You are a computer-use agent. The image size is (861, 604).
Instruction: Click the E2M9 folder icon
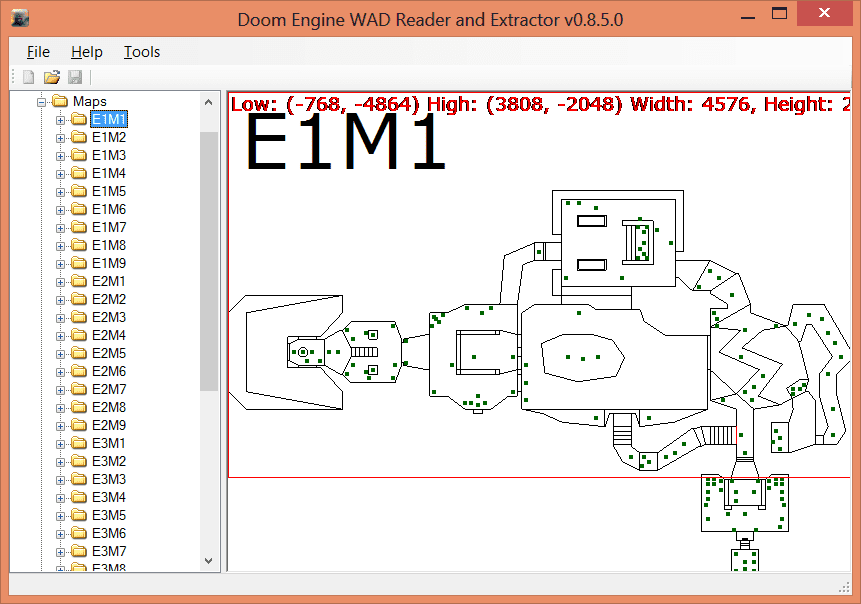click(x=79, y=425)
